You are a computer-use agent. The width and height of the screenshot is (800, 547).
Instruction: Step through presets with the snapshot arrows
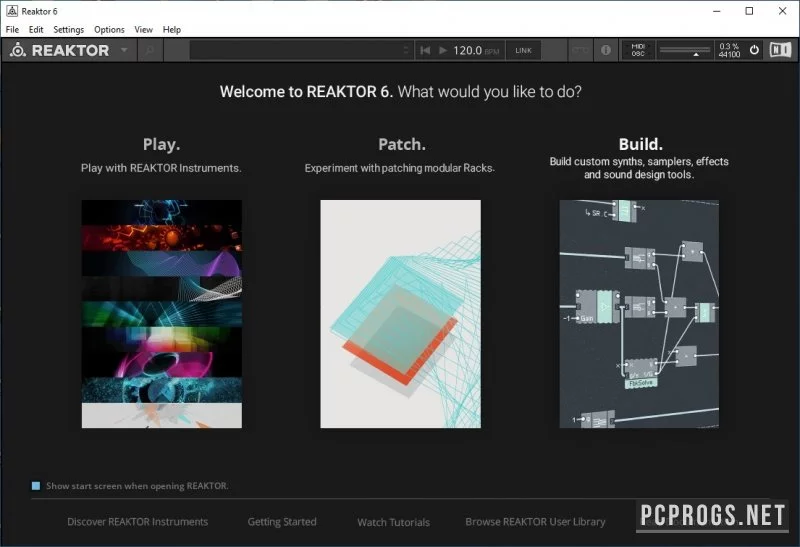tap(406, 51)
